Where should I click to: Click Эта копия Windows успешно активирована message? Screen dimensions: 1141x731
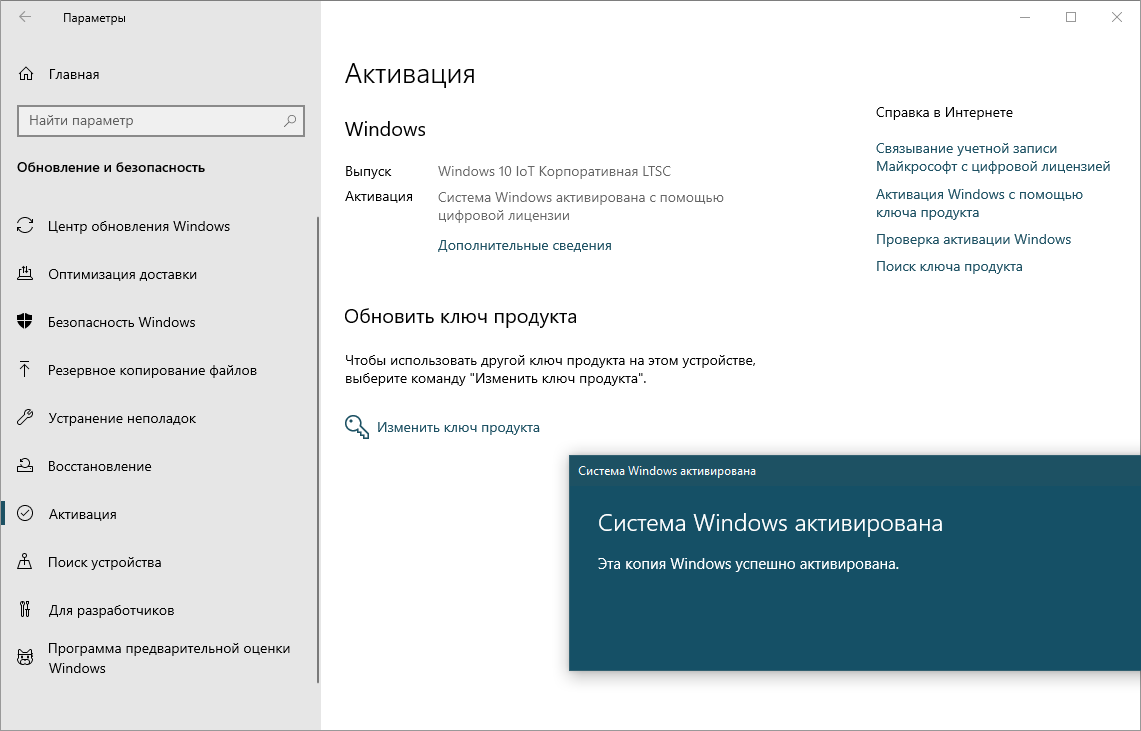coord(748,564)
